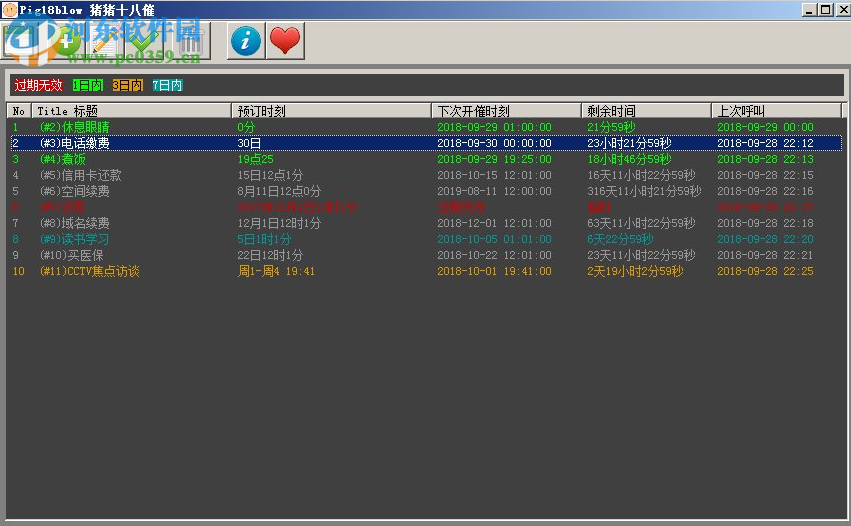Click the 15日12点1分 schedule cell
Image resolution: width=851 pixels, height=526 pixels.
pos(270,175)
